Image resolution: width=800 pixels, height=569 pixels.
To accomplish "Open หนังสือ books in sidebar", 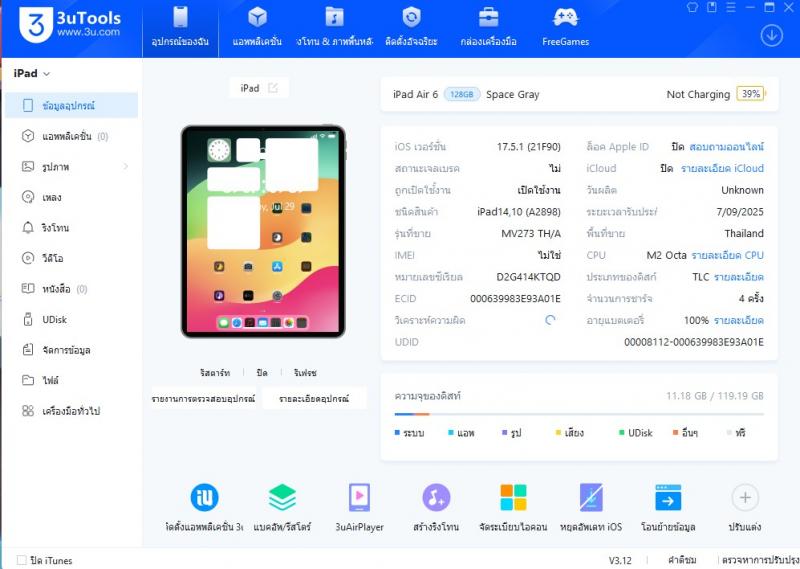I will tap(71, 289).
